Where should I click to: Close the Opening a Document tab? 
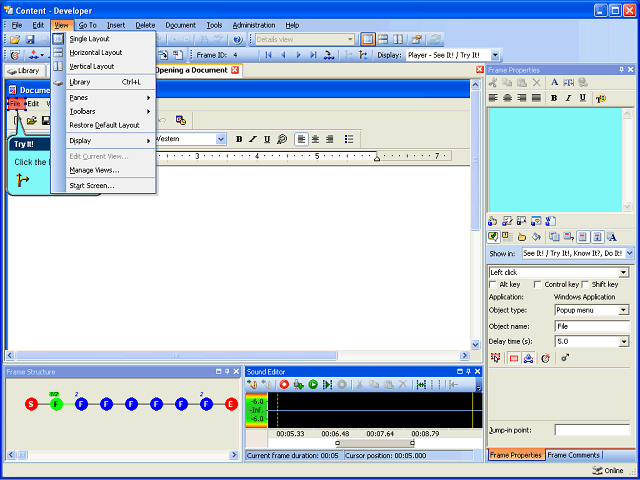pyautogui.click(x=235, y=70)
